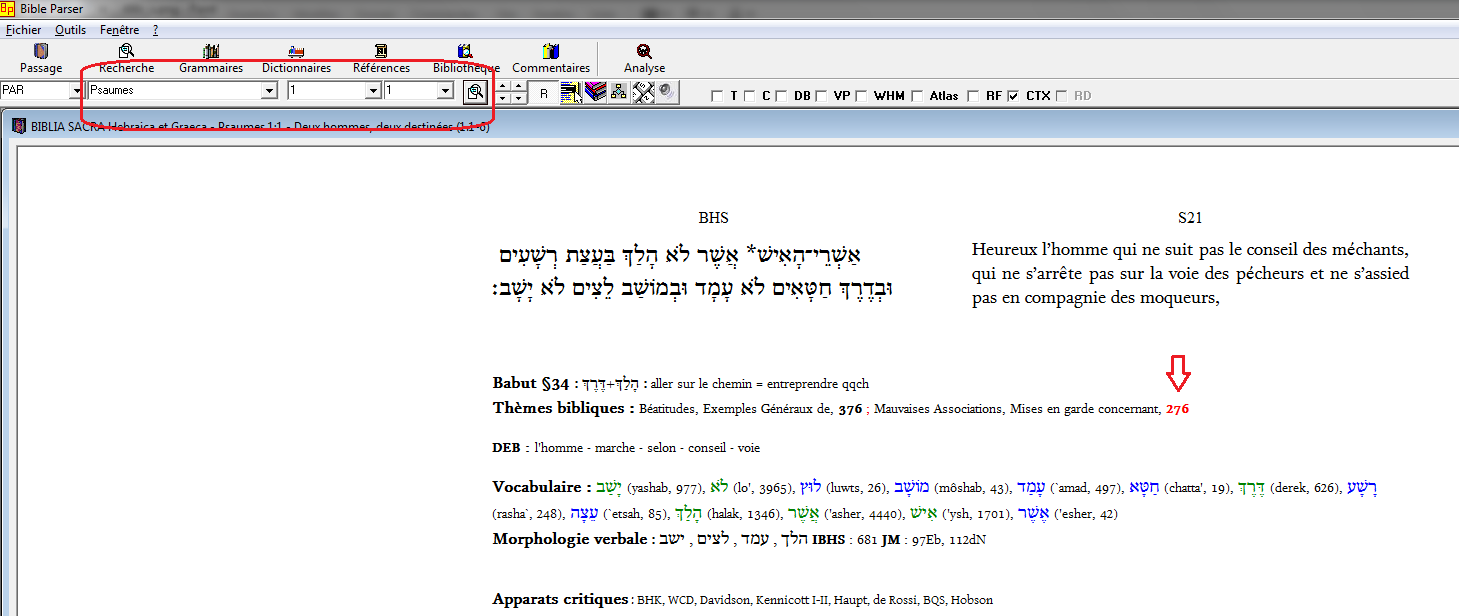Open the ? help menu
Screen dimensions: 1459x616
coord(155,30)
